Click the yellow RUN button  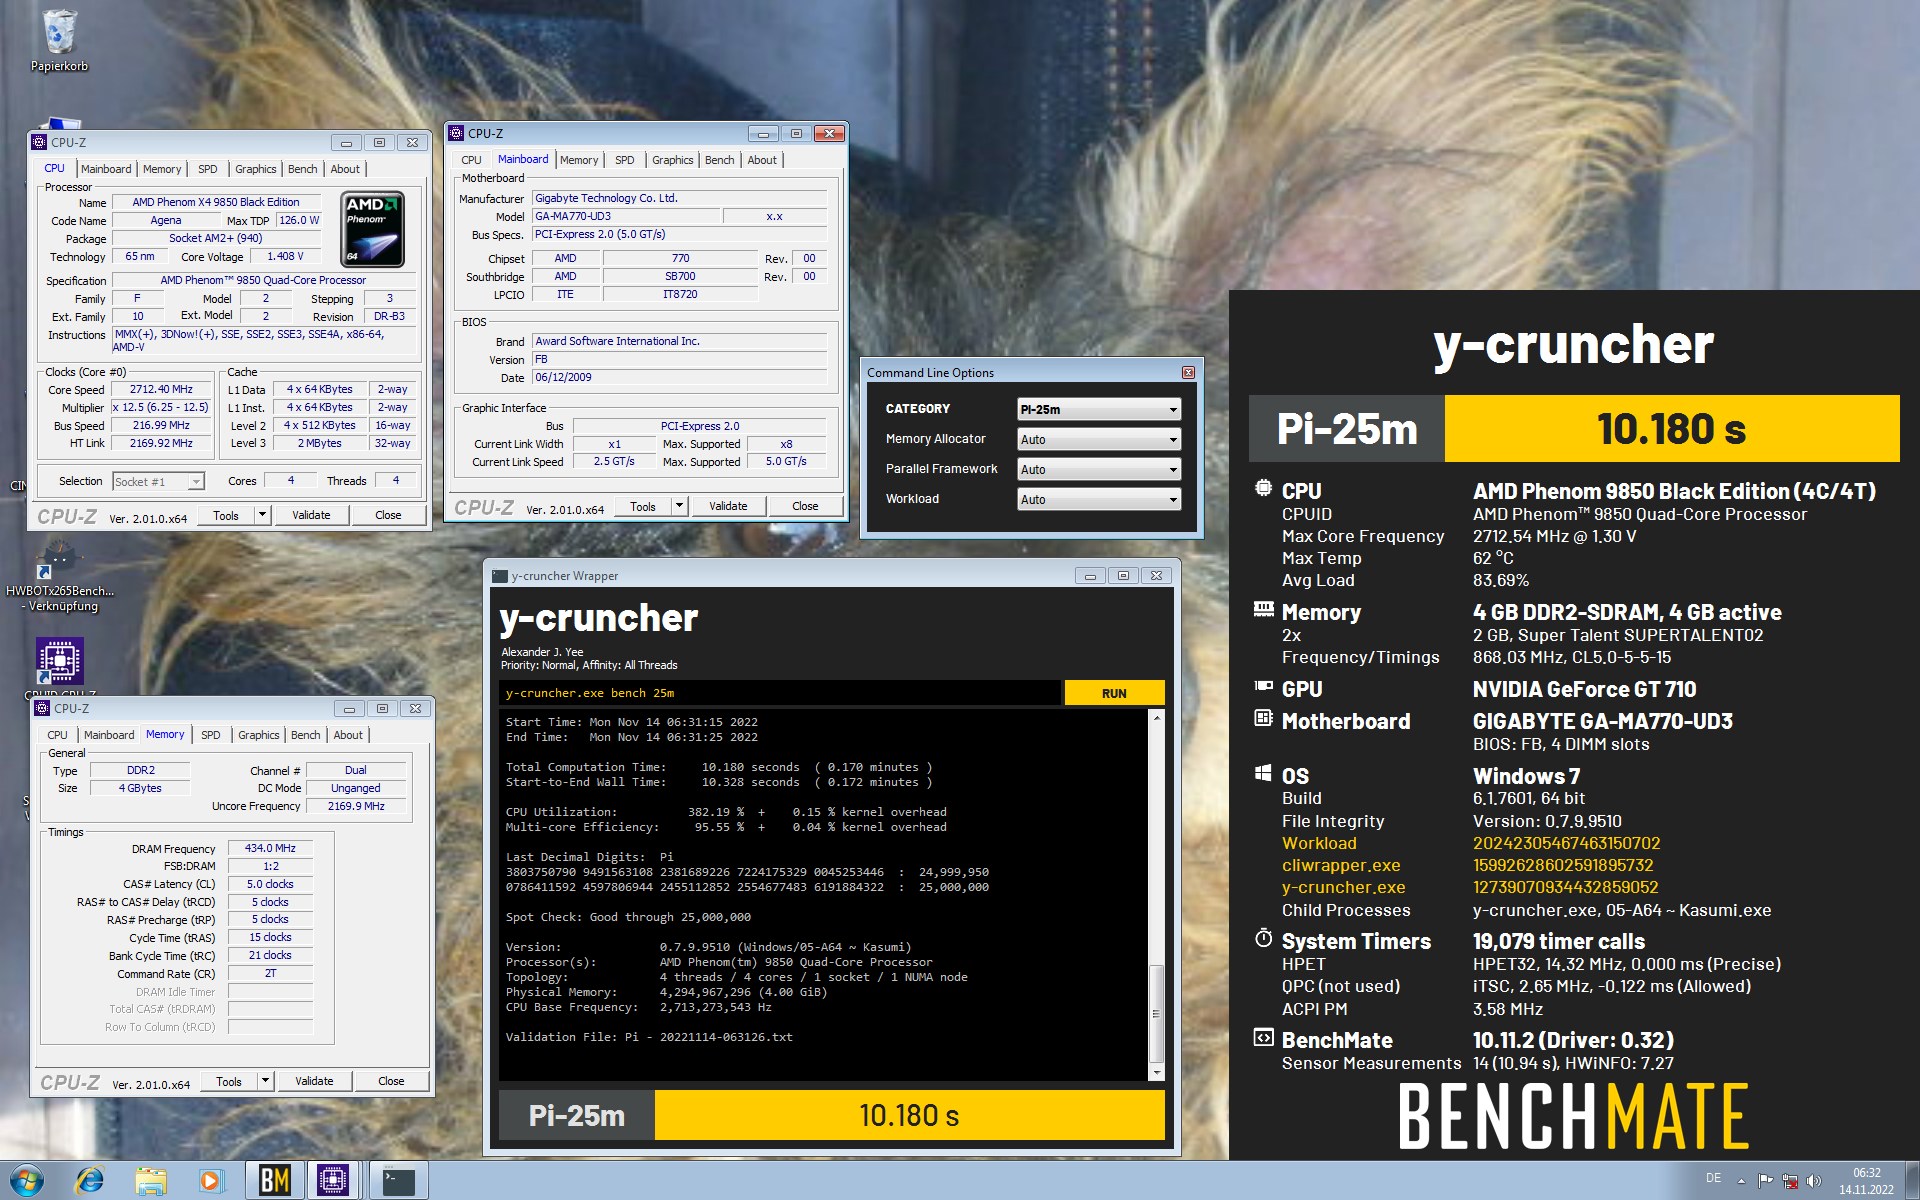point(1114,693)
